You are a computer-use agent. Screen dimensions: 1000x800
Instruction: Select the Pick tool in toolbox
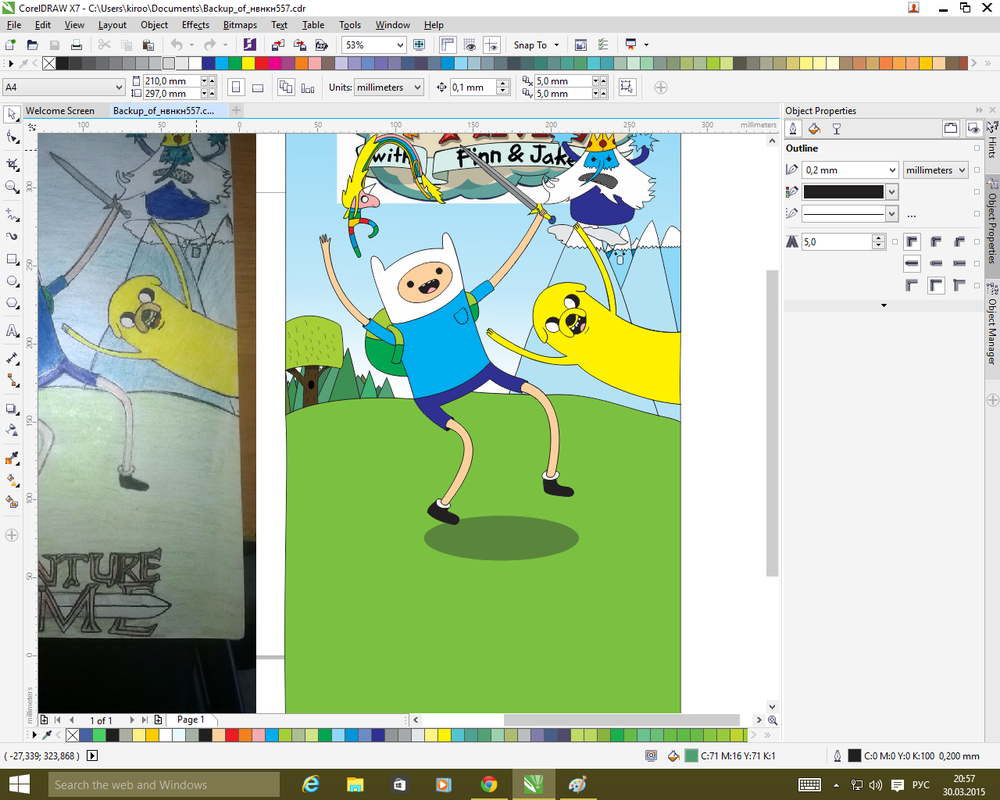click(11, 115)
